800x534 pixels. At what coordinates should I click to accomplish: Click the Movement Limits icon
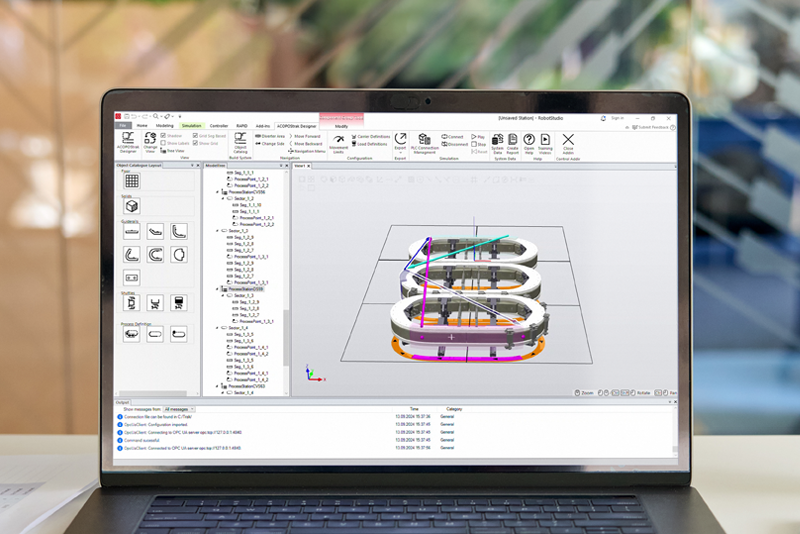pos(338,141)
